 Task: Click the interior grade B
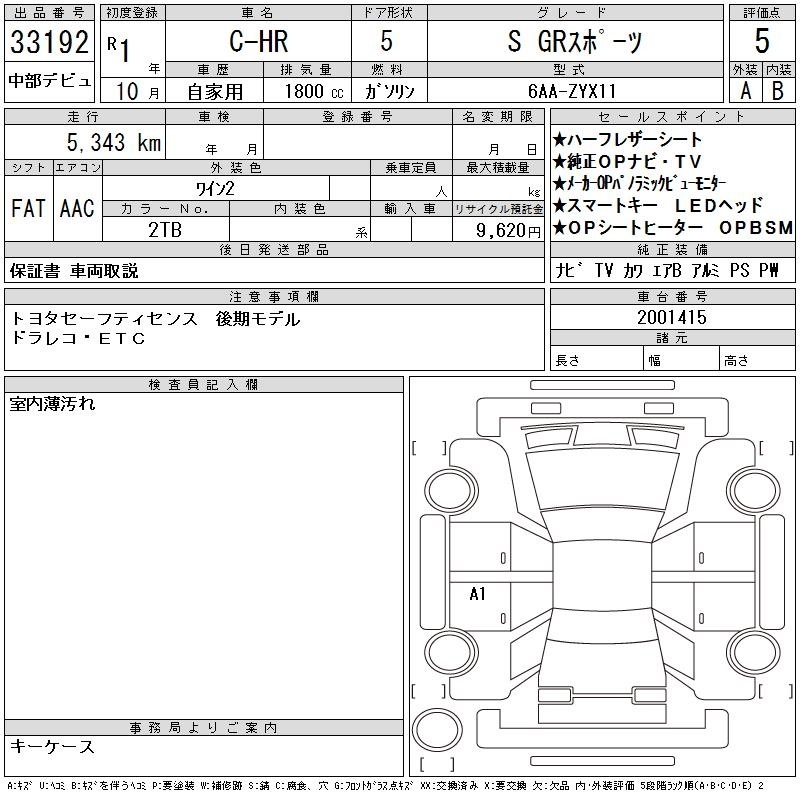tap(778, 91)
